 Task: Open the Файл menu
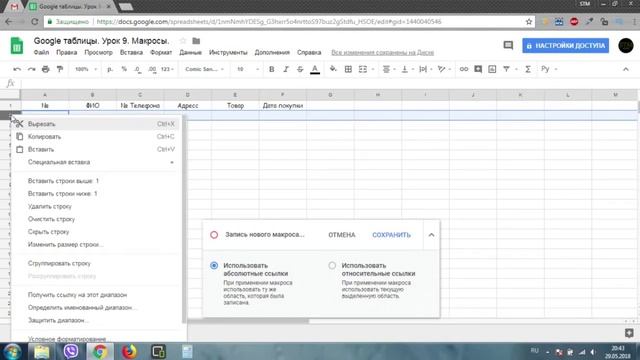point(41,53)
